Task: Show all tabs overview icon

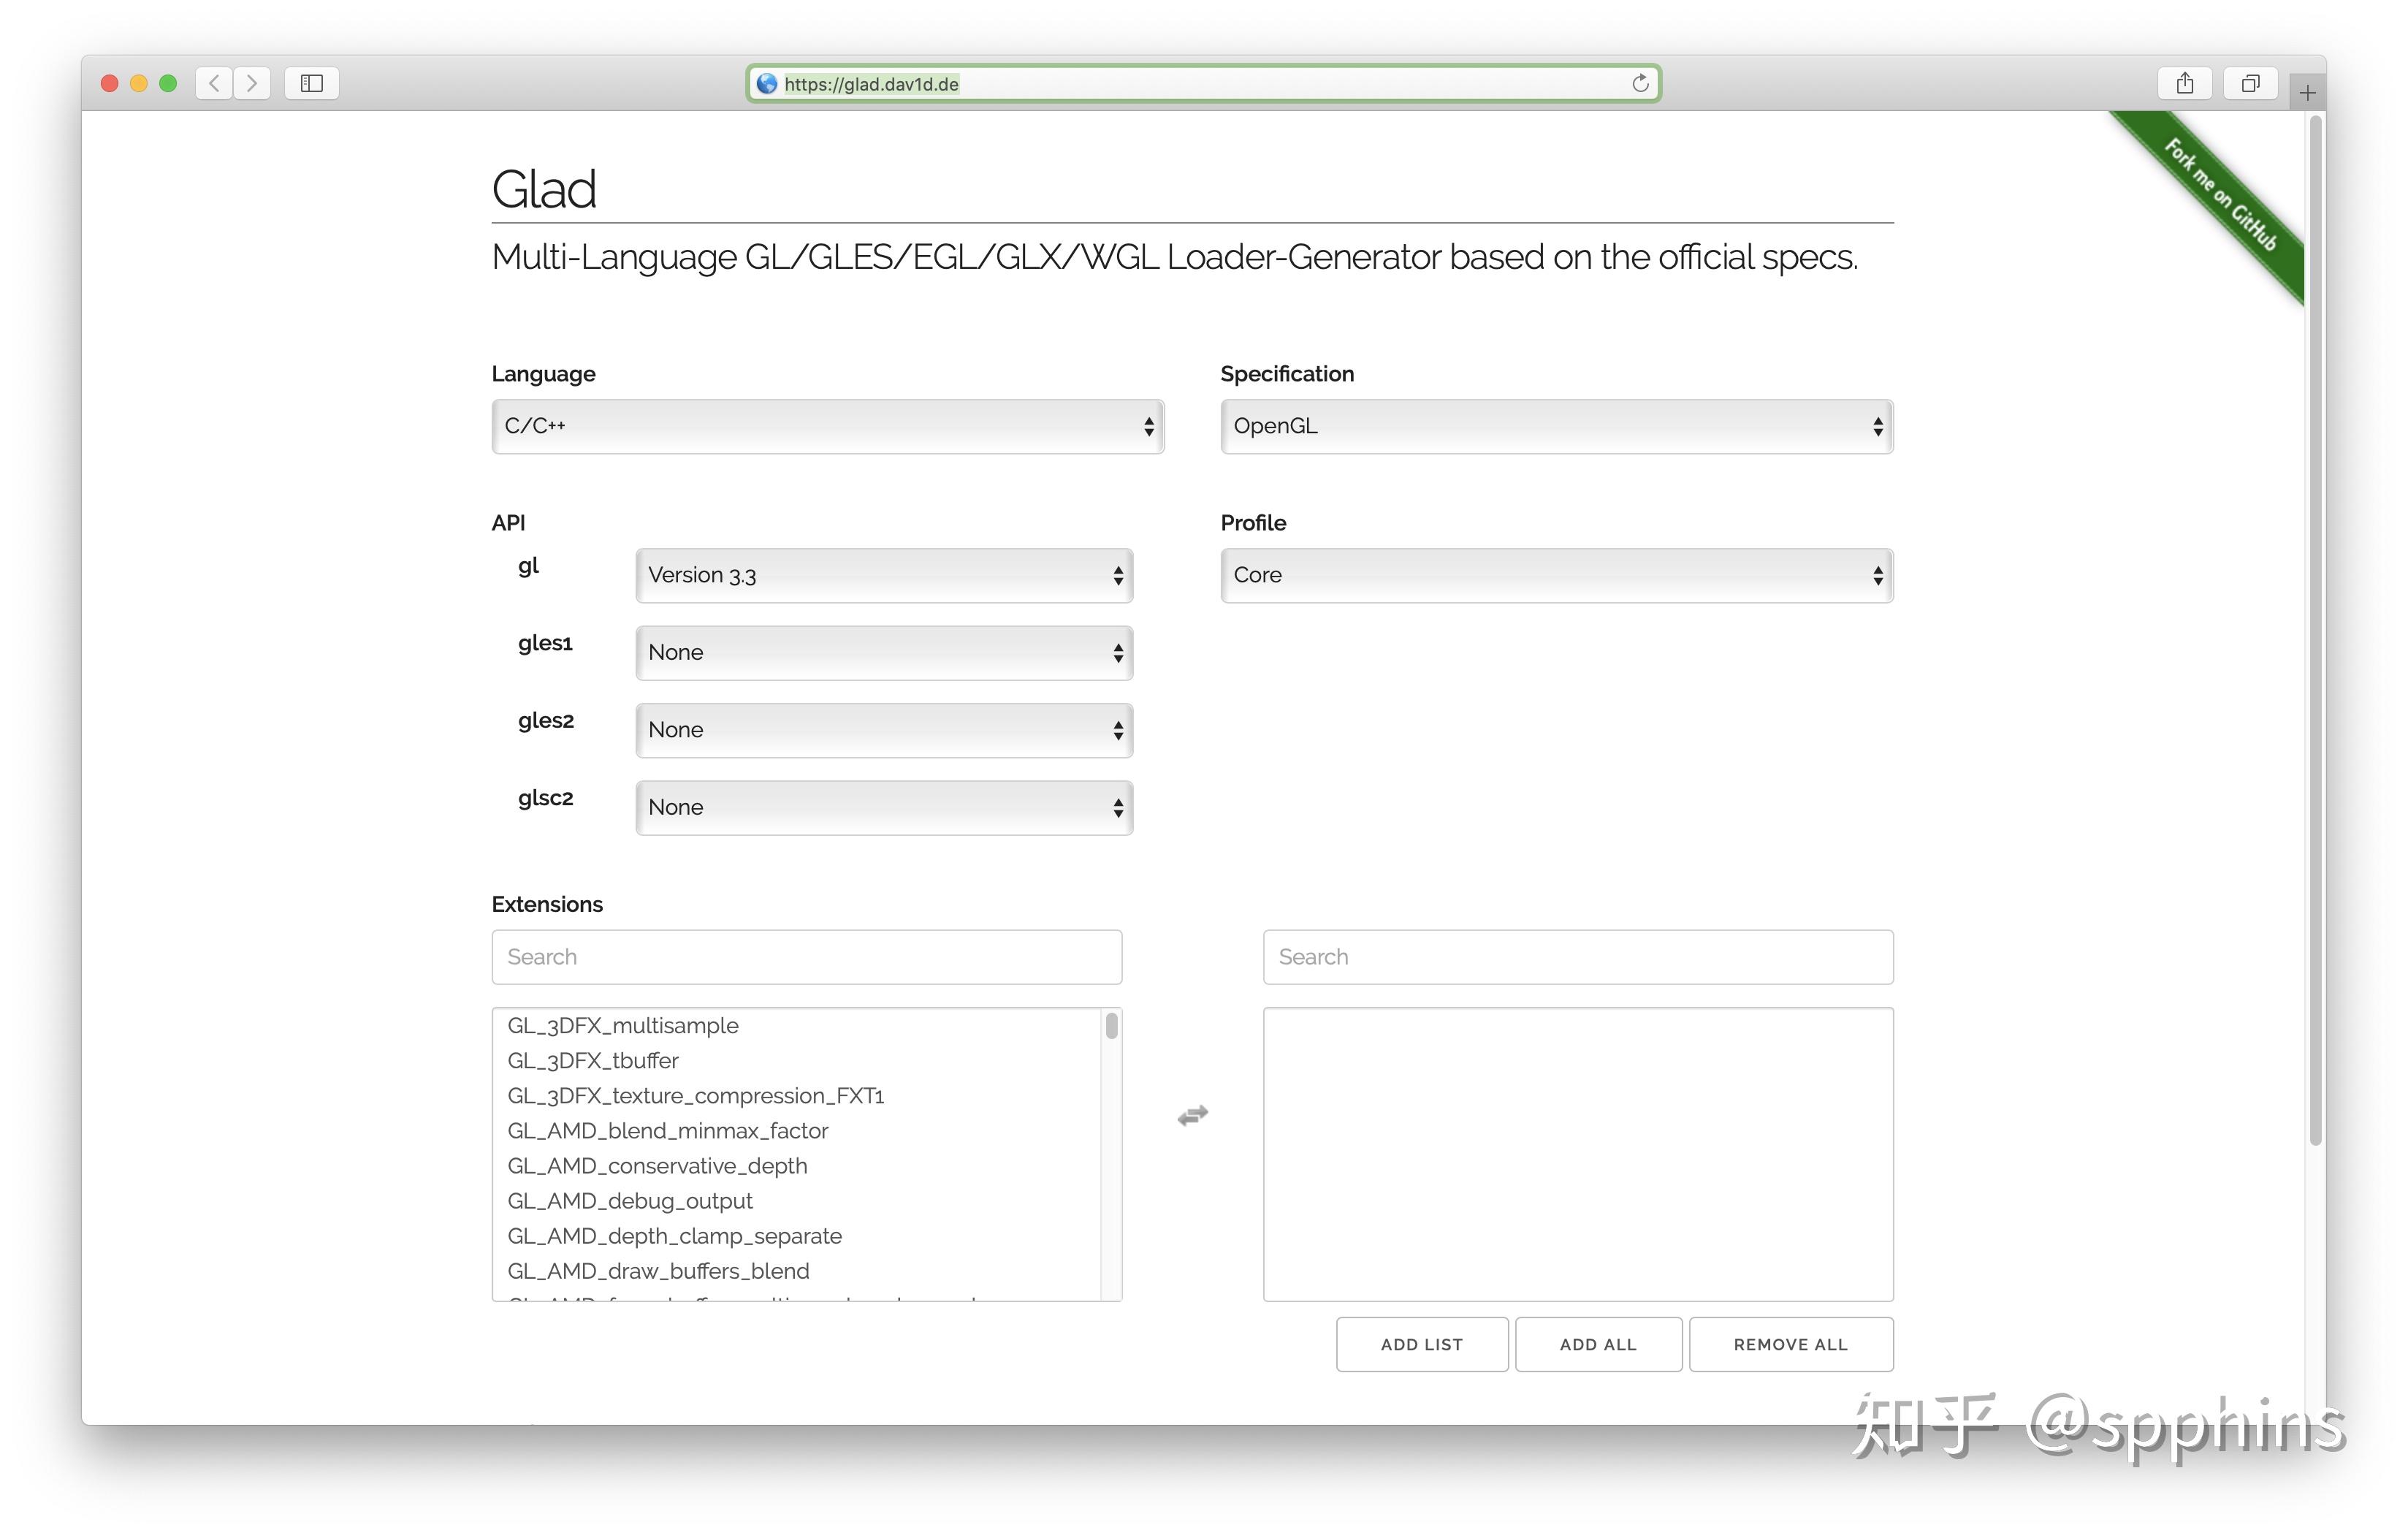Action: click(x=2250, y=83)
